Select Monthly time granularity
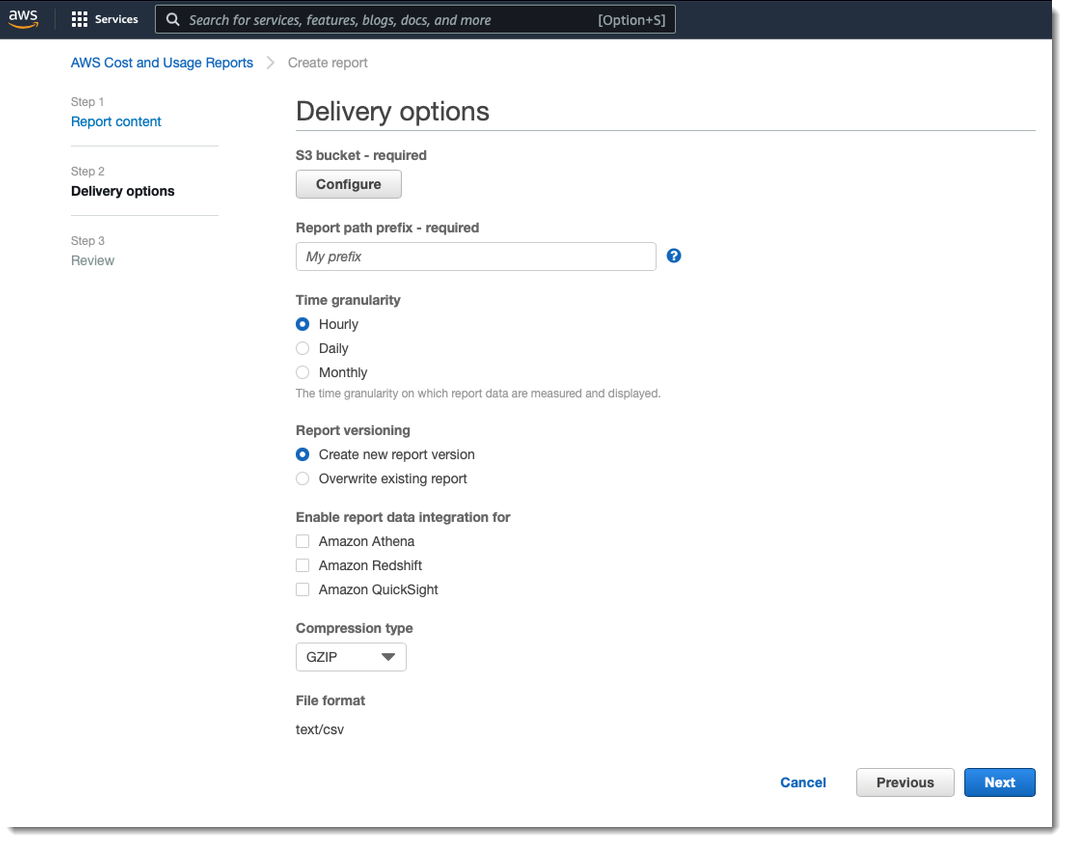1067x842 pixels. [x=303, y=372]
